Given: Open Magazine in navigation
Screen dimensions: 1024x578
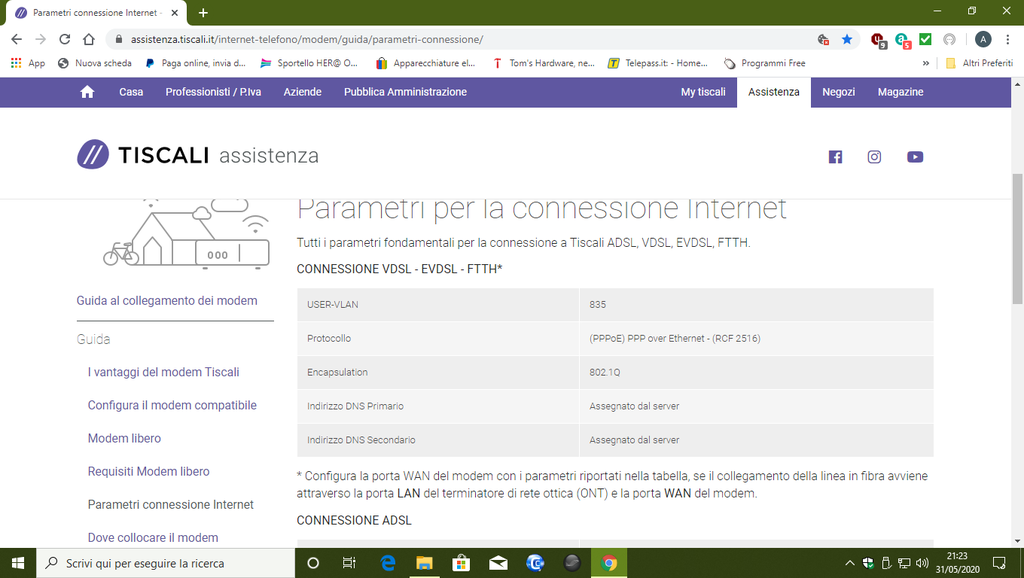Looking at the screenshot, I should pyautogui.click(x=901, y=92).
